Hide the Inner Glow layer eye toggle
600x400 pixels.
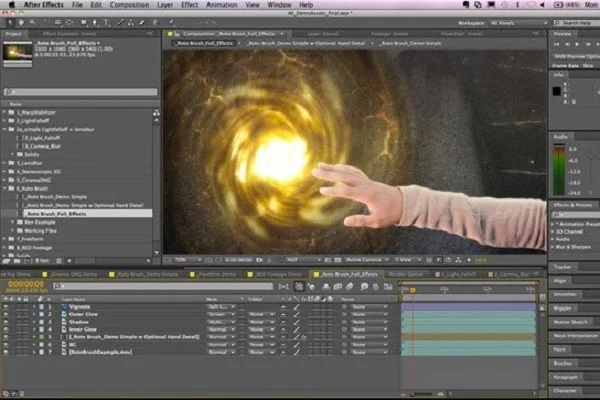[x=6, y=329]
